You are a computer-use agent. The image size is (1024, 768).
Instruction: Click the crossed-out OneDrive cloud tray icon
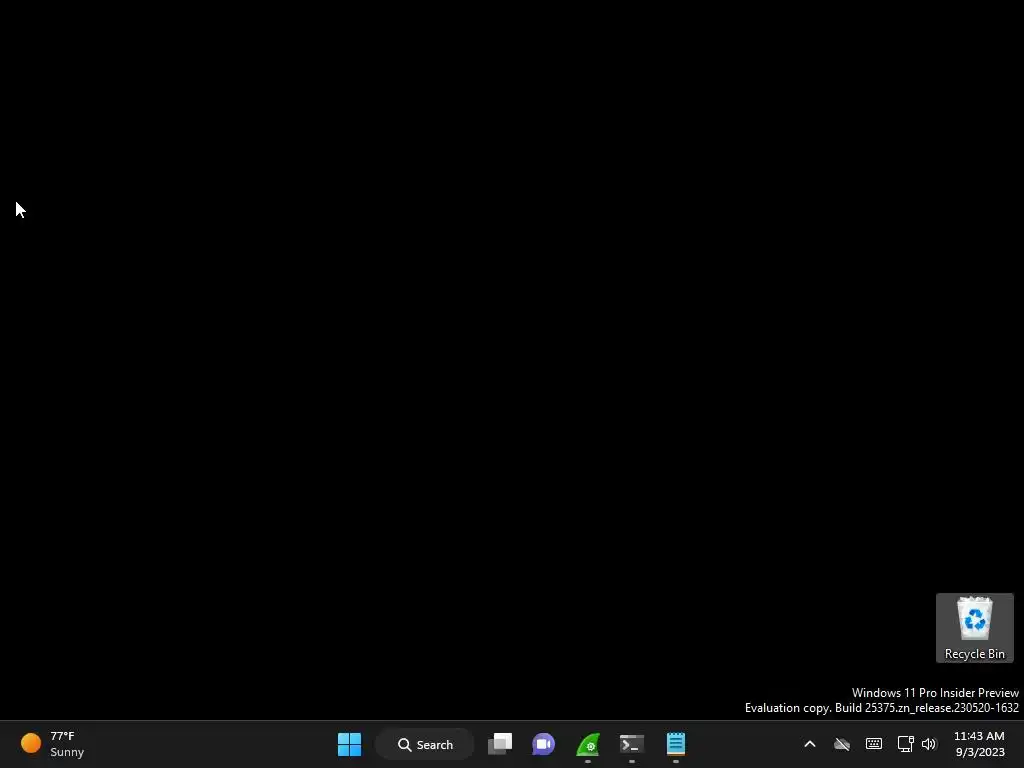click(842, 744)
